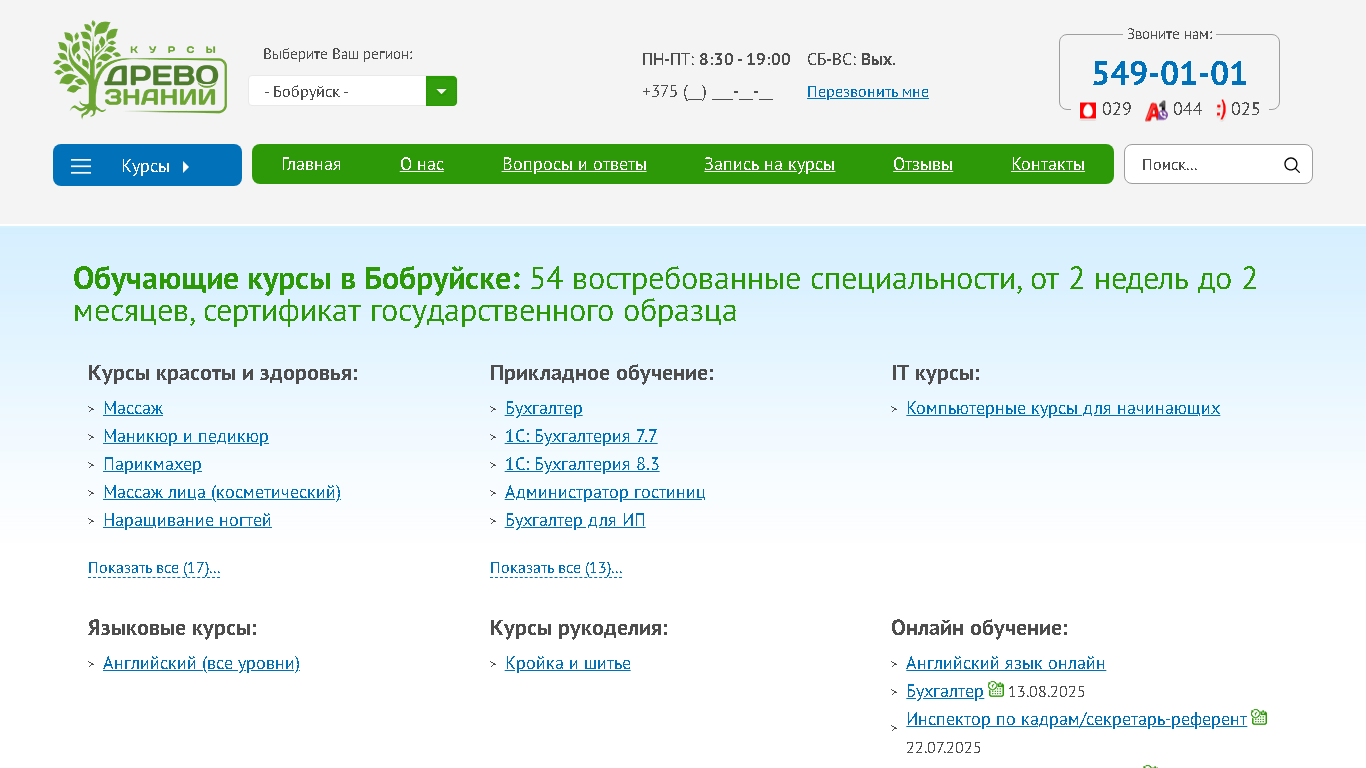
Task: Open '1С: Бухгалтерия 7.7' course link
Action: [x=581, y=436]
